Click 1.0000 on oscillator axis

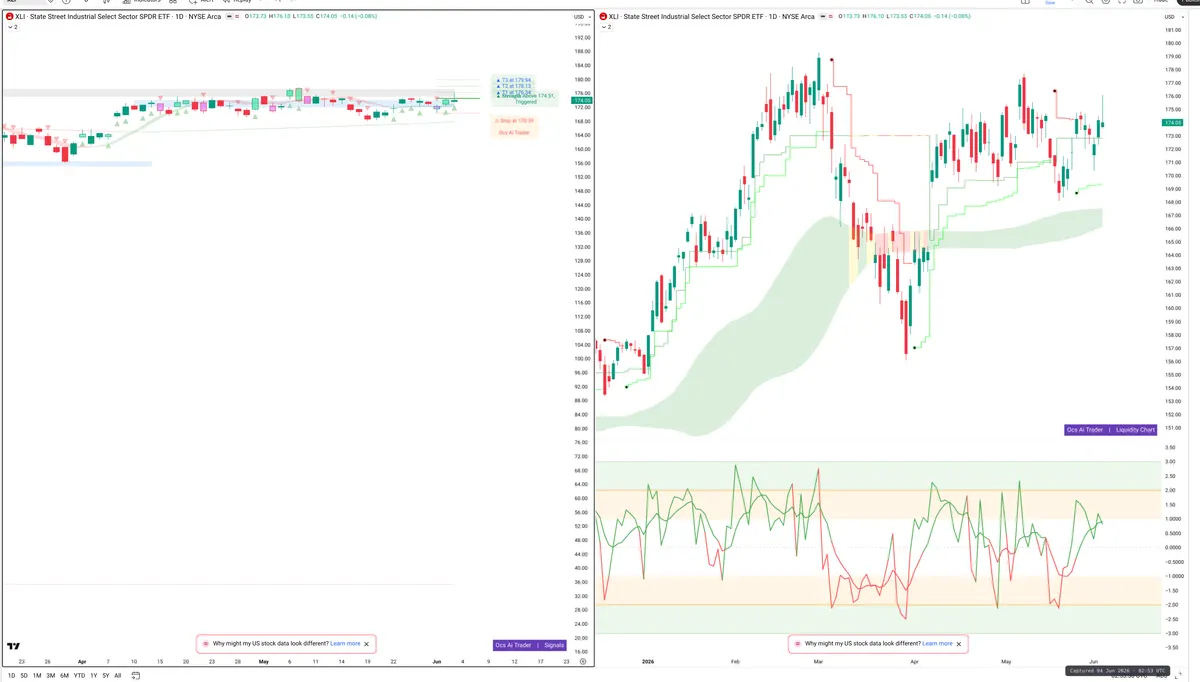coord(1171,518)
